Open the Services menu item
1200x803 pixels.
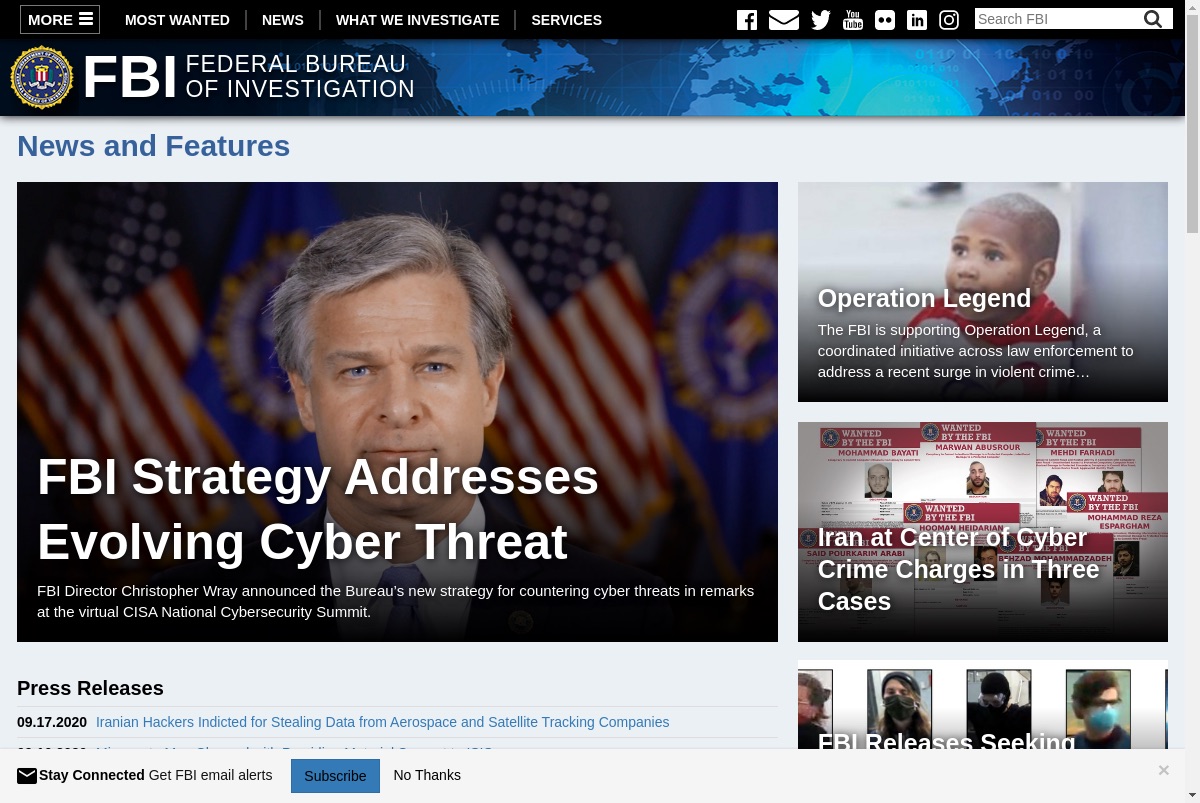click(x=566, y=20)
